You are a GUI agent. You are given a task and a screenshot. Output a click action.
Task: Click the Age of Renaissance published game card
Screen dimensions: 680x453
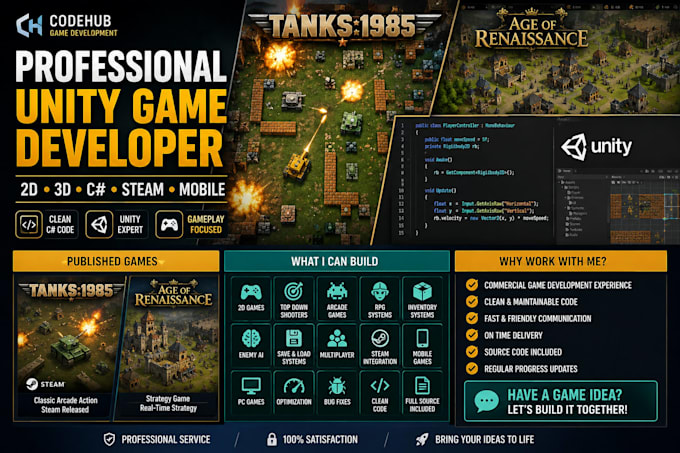(x=168, y=348)
